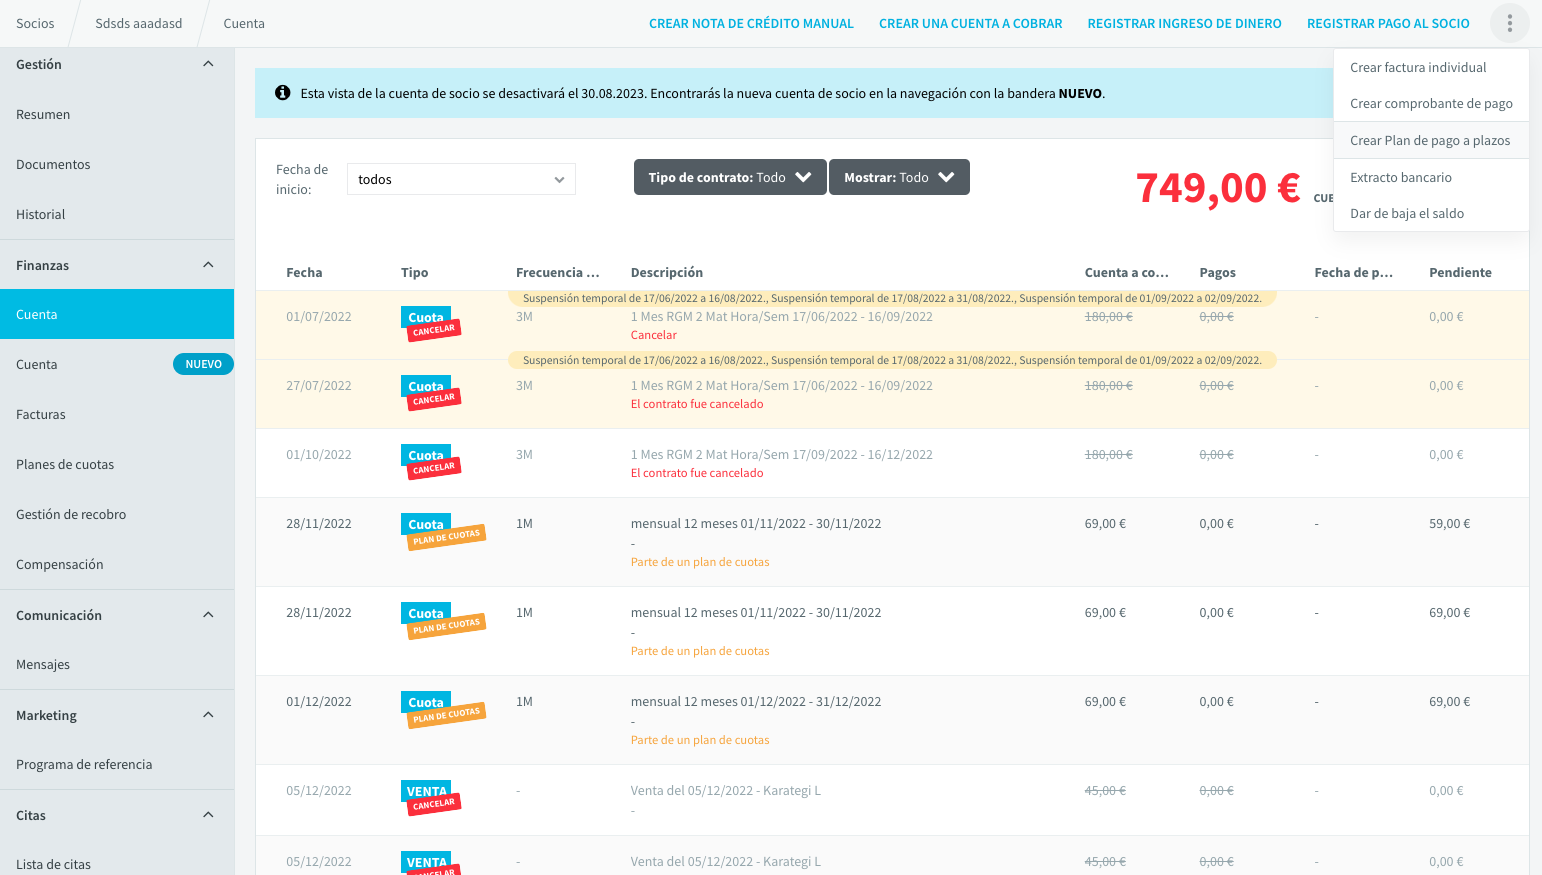The width and height of the screenshot is (1542, 875).
Task: Go to Compensación
Action: click(117, 564)
